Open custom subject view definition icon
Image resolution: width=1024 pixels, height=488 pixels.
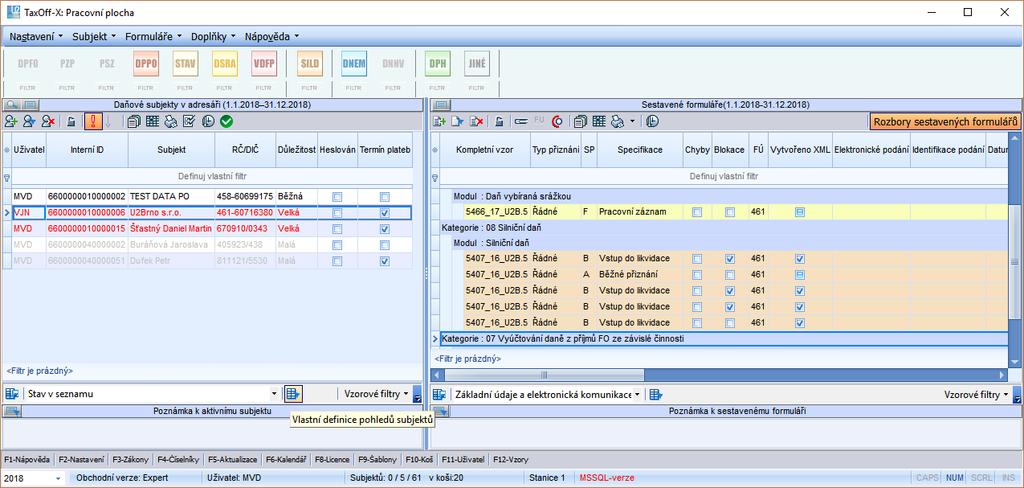tap(293, 394)
